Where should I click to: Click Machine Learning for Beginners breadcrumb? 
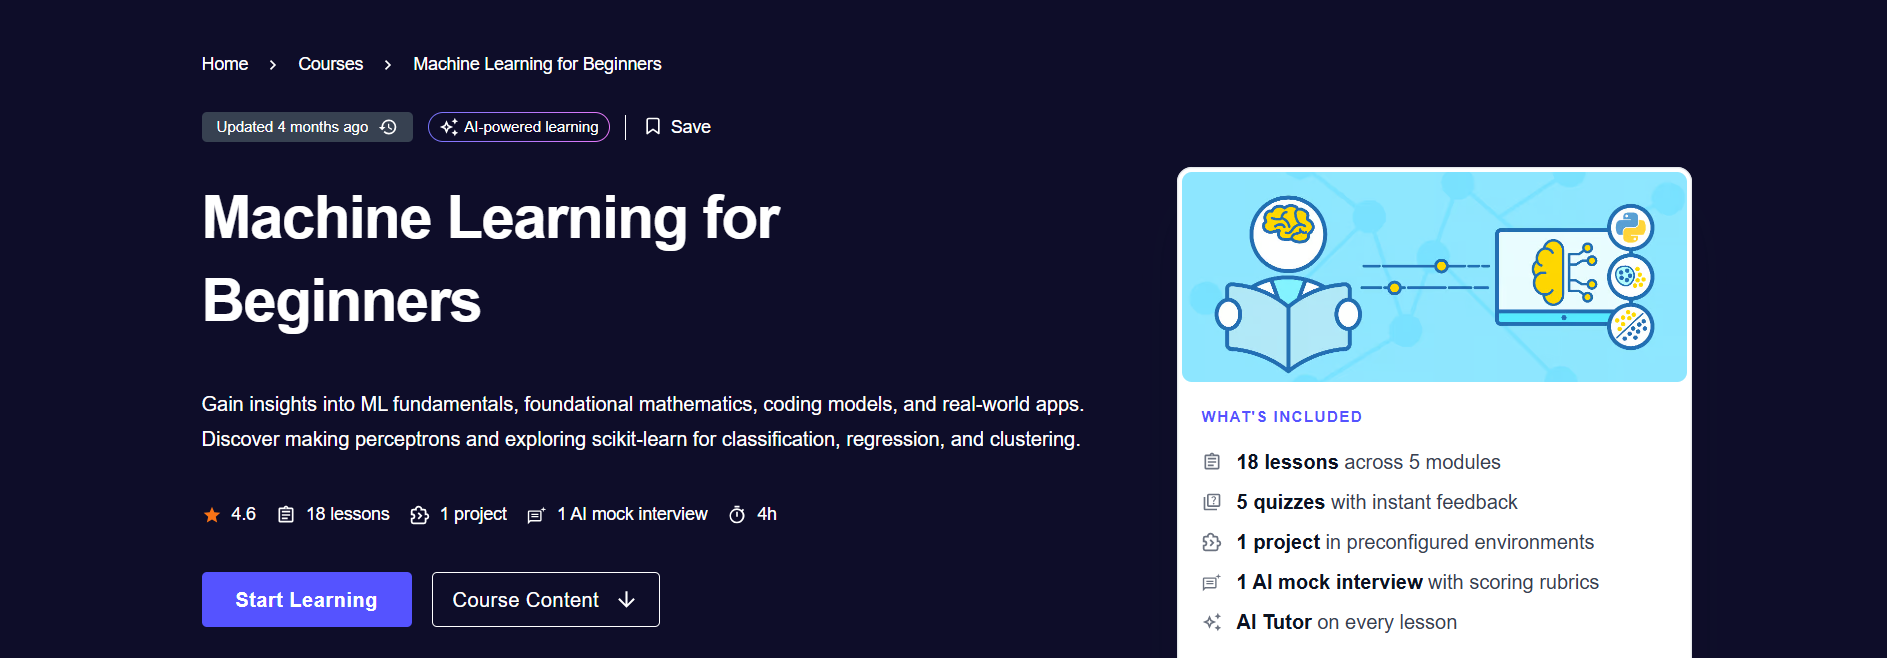click(x=537, y=64)
